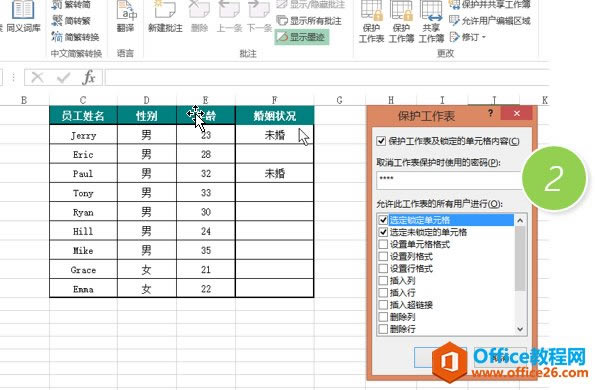
Task: Select column D header
Action: [146, 100]
